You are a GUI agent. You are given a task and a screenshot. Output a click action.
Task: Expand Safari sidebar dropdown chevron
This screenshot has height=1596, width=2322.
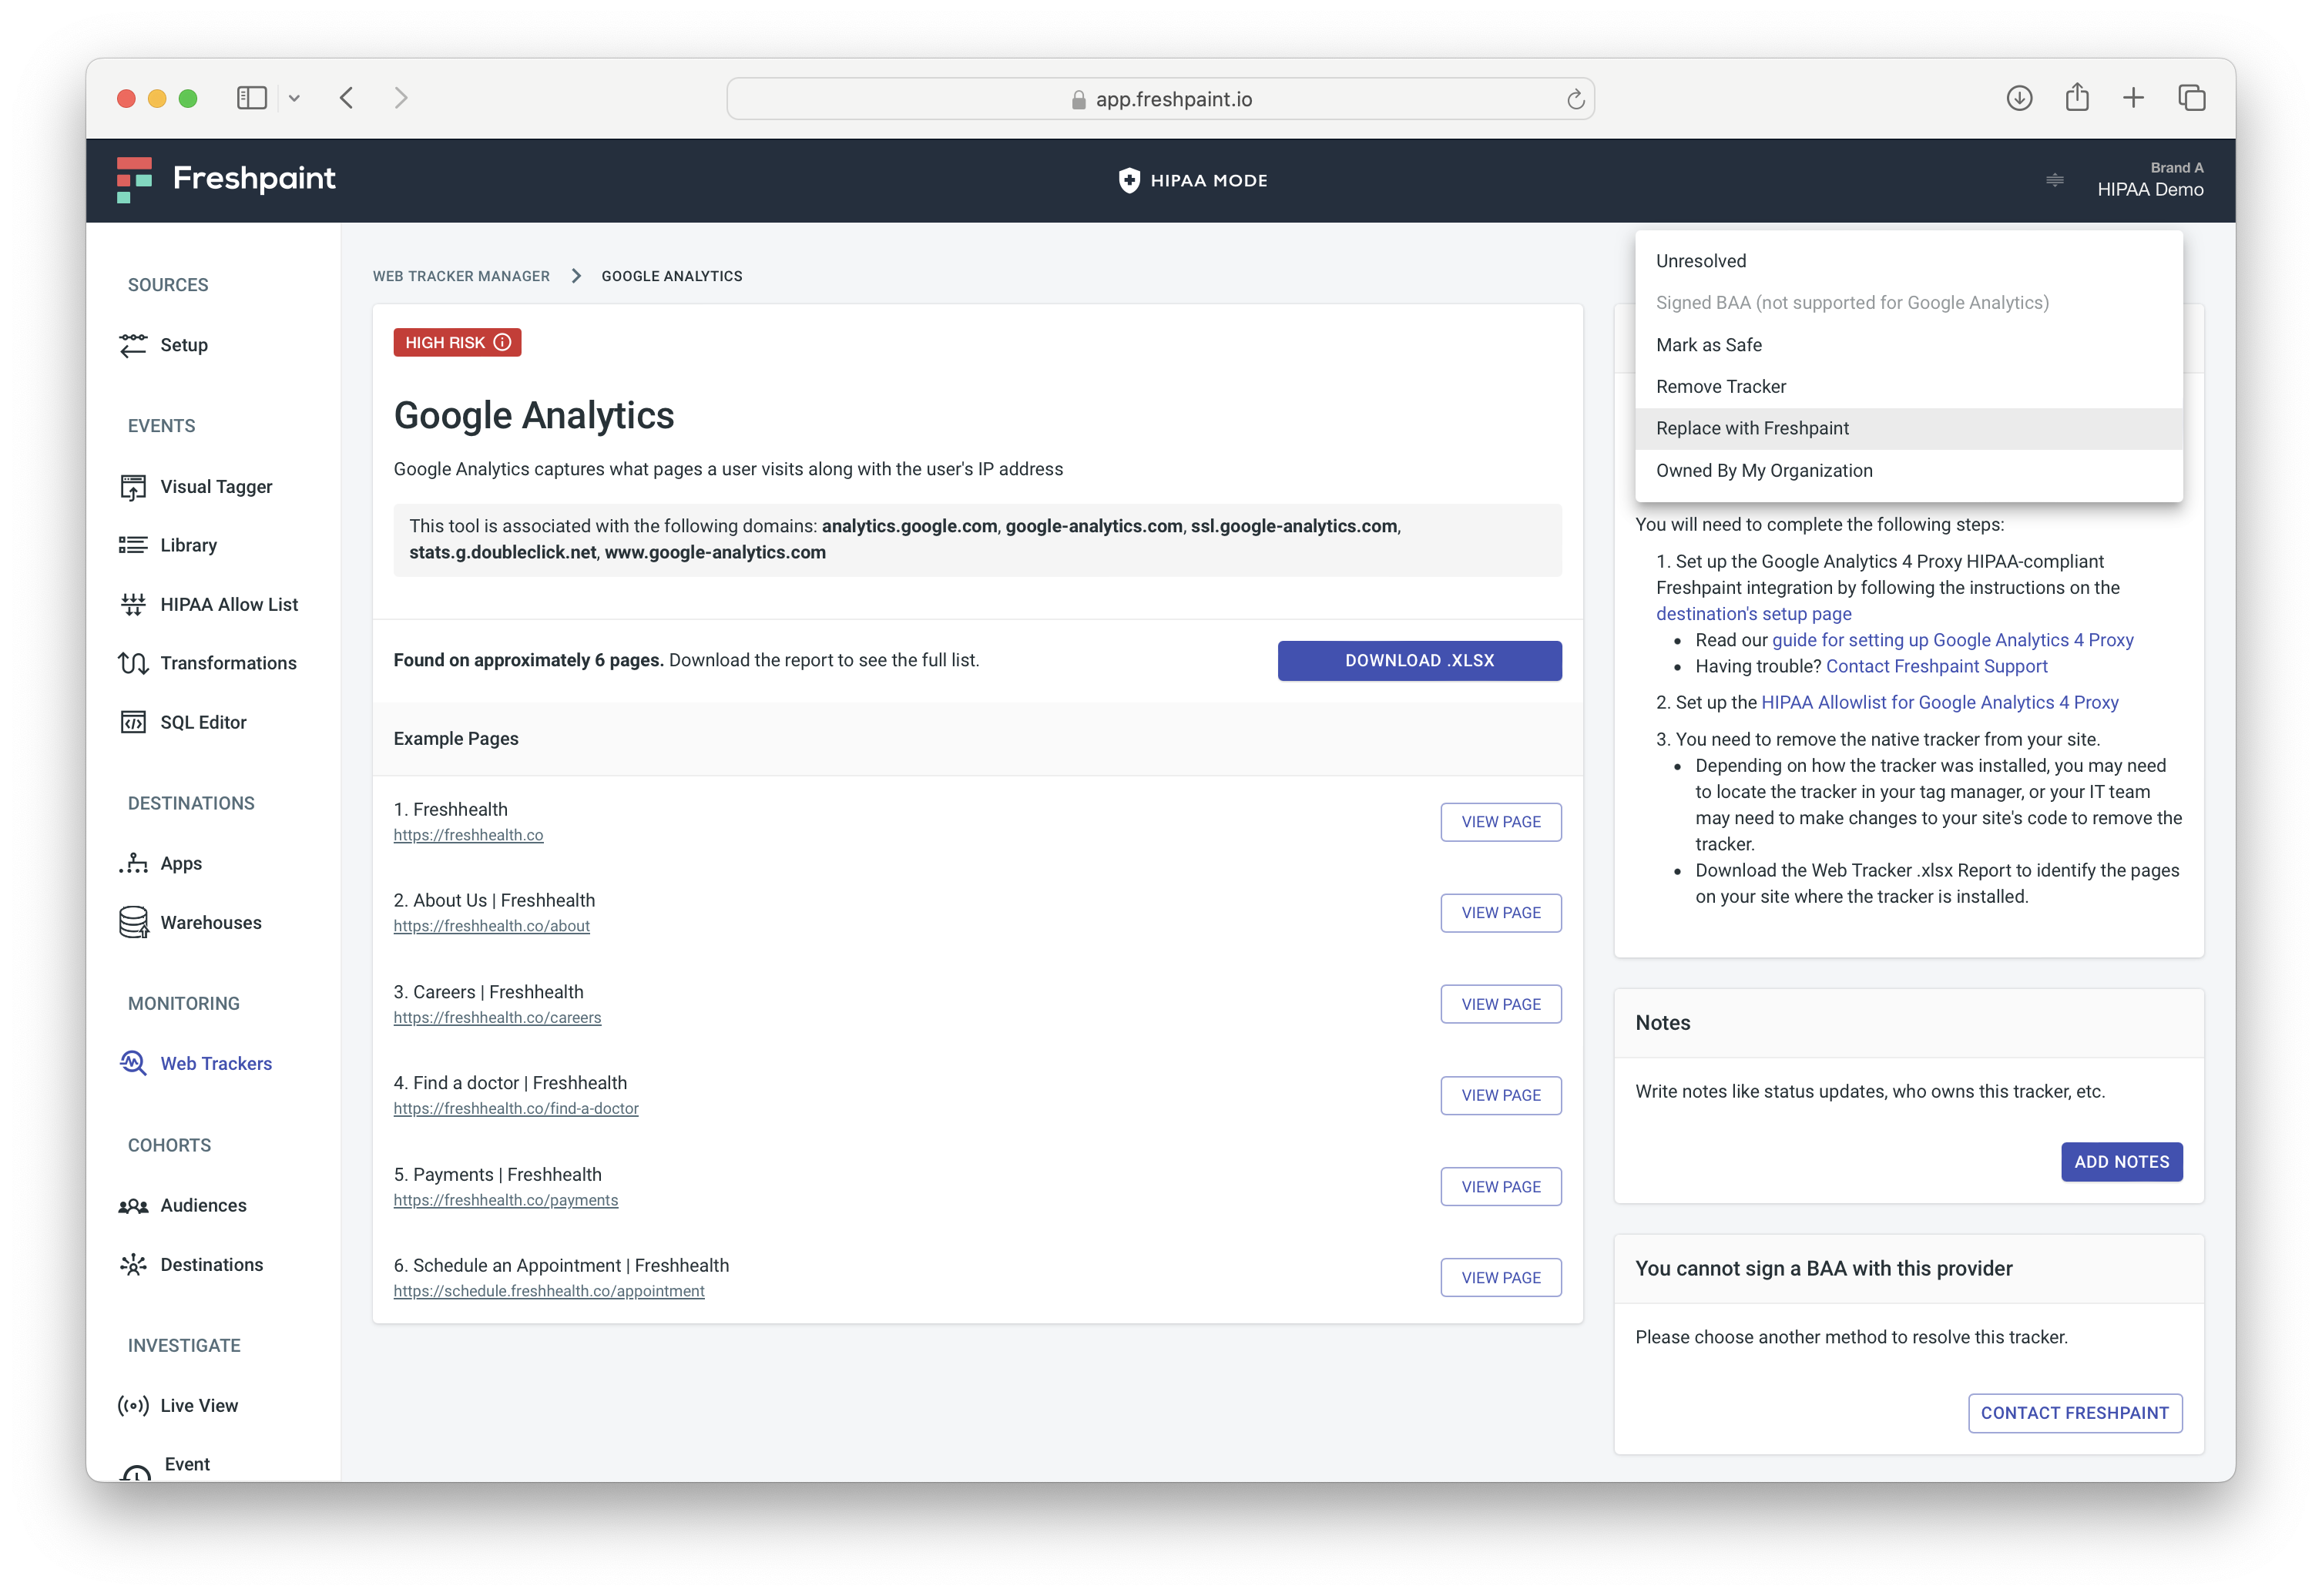[294, 98]
